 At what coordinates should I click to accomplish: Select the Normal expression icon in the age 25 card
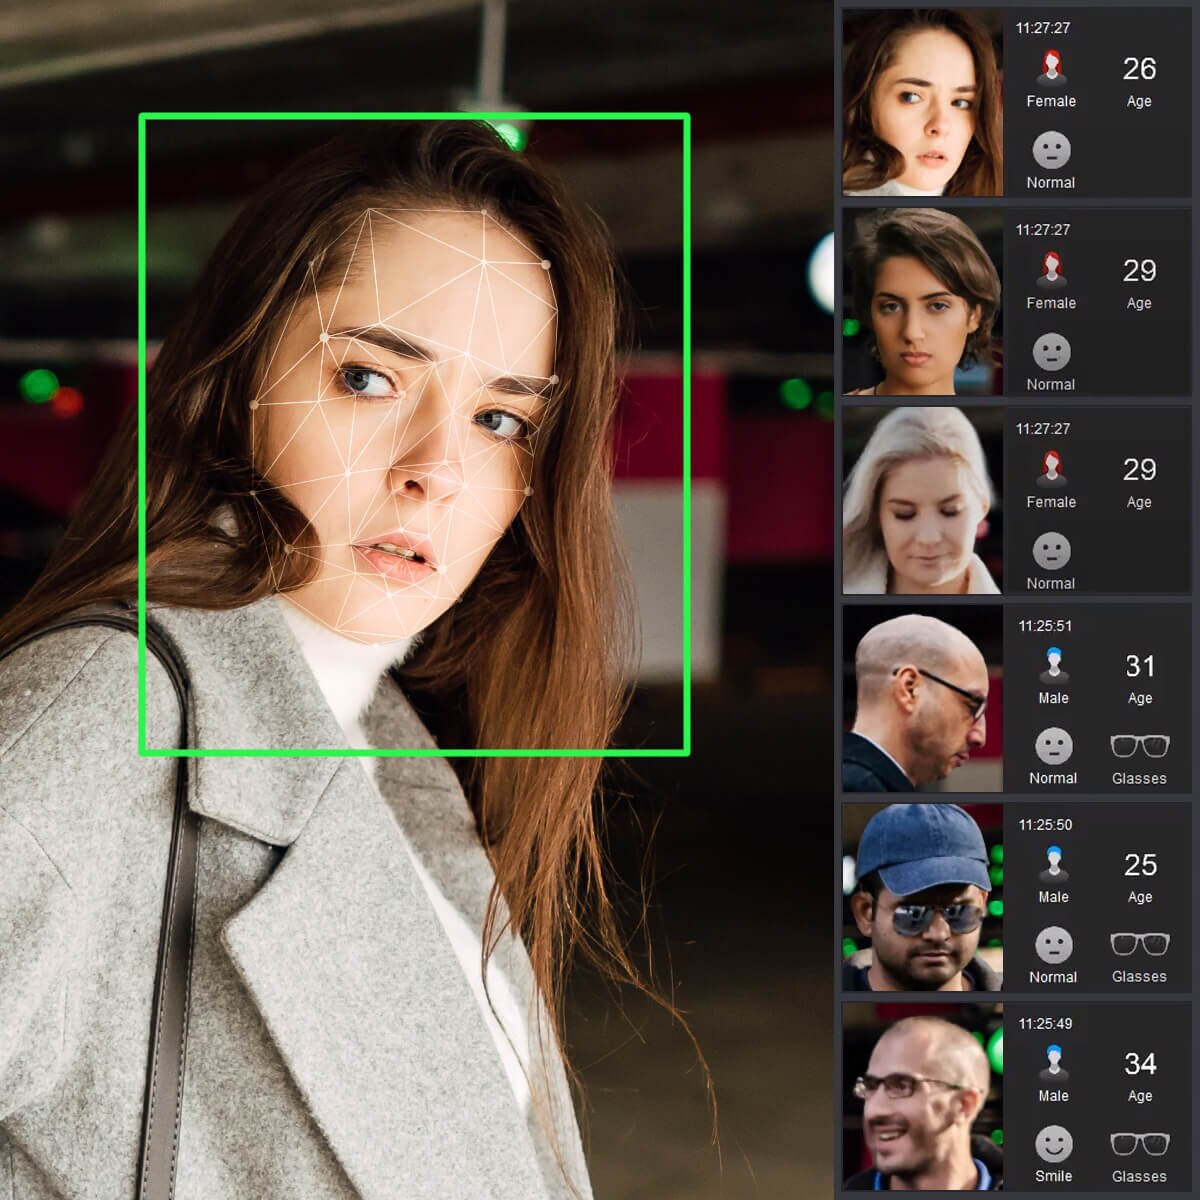[1053, 944]
